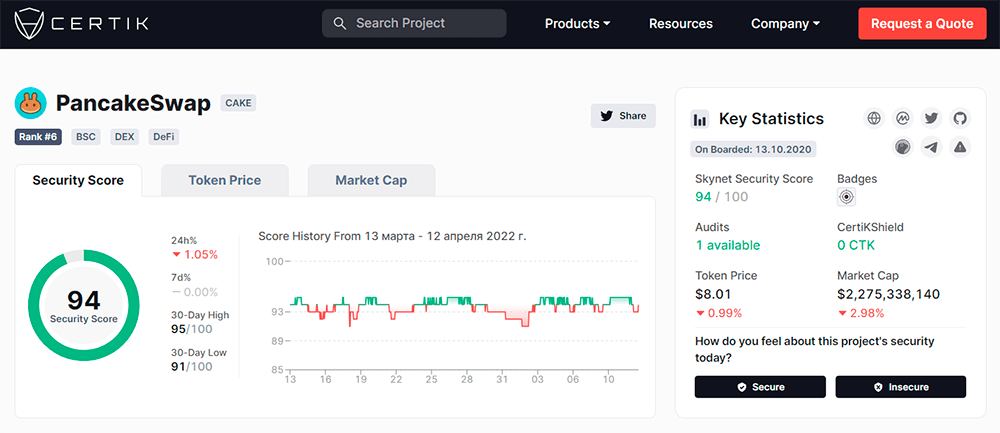The image size is (1000, 433).
Task: Click the CertiK logo in the header
Action: pyautogui.click(x=81, y=24)
